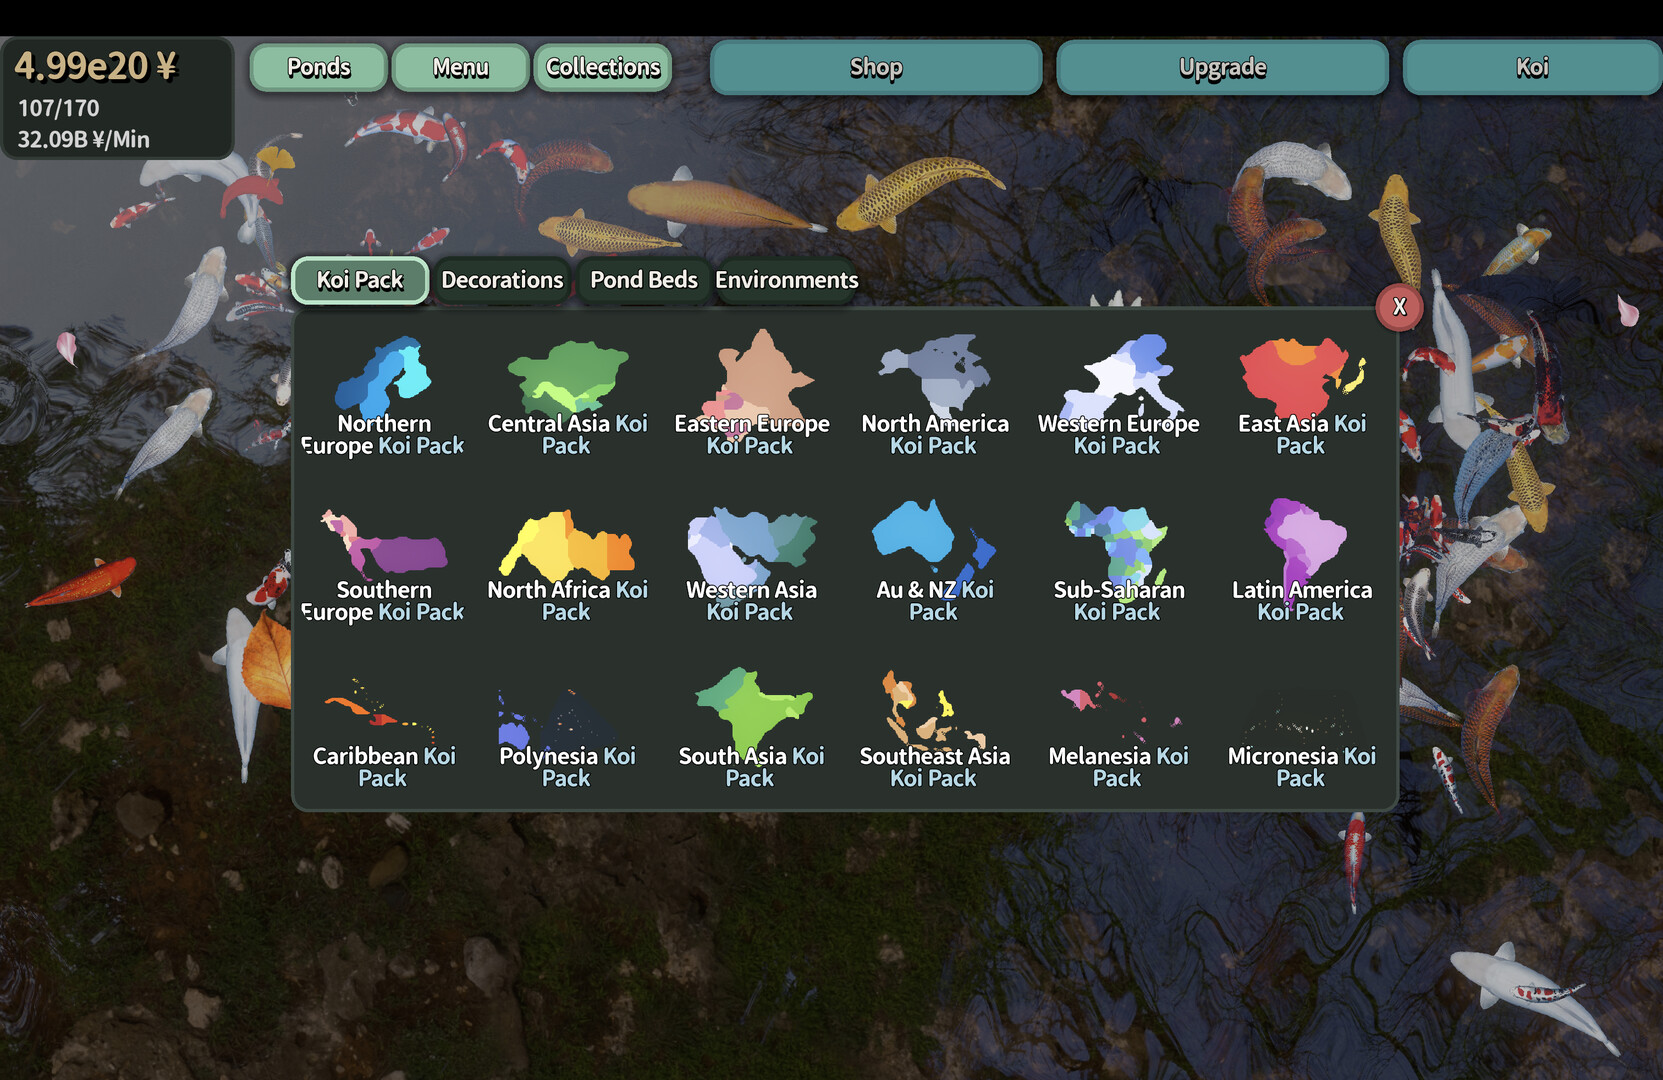Open the Collections screen
This screenshot has height=1080, width=1663.
[x=602, y=67]
